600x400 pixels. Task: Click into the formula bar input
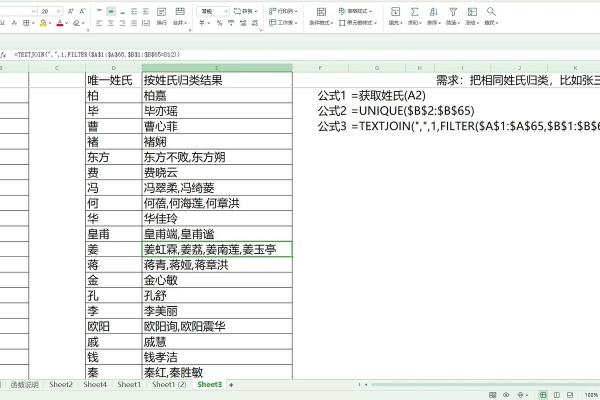click(306, 55)
